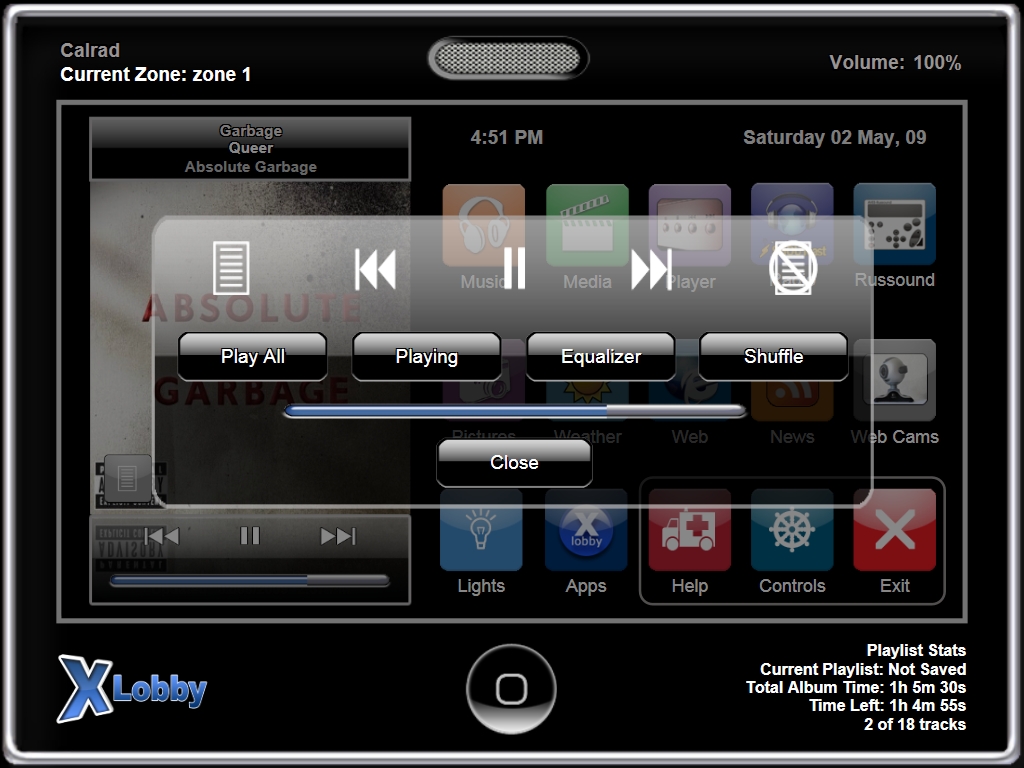Click the Play All button

point(253,357)
